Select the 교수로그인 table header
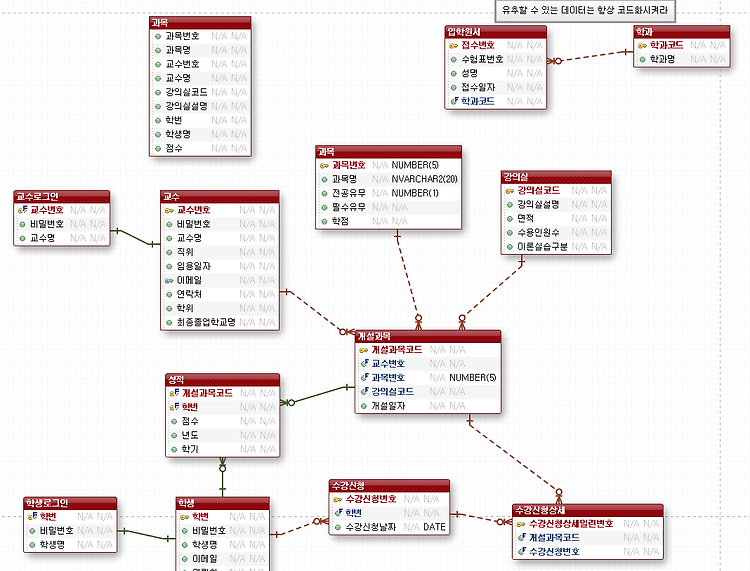Image resolution: width=750 pixels, height=571 pixels. click(62, 197)
